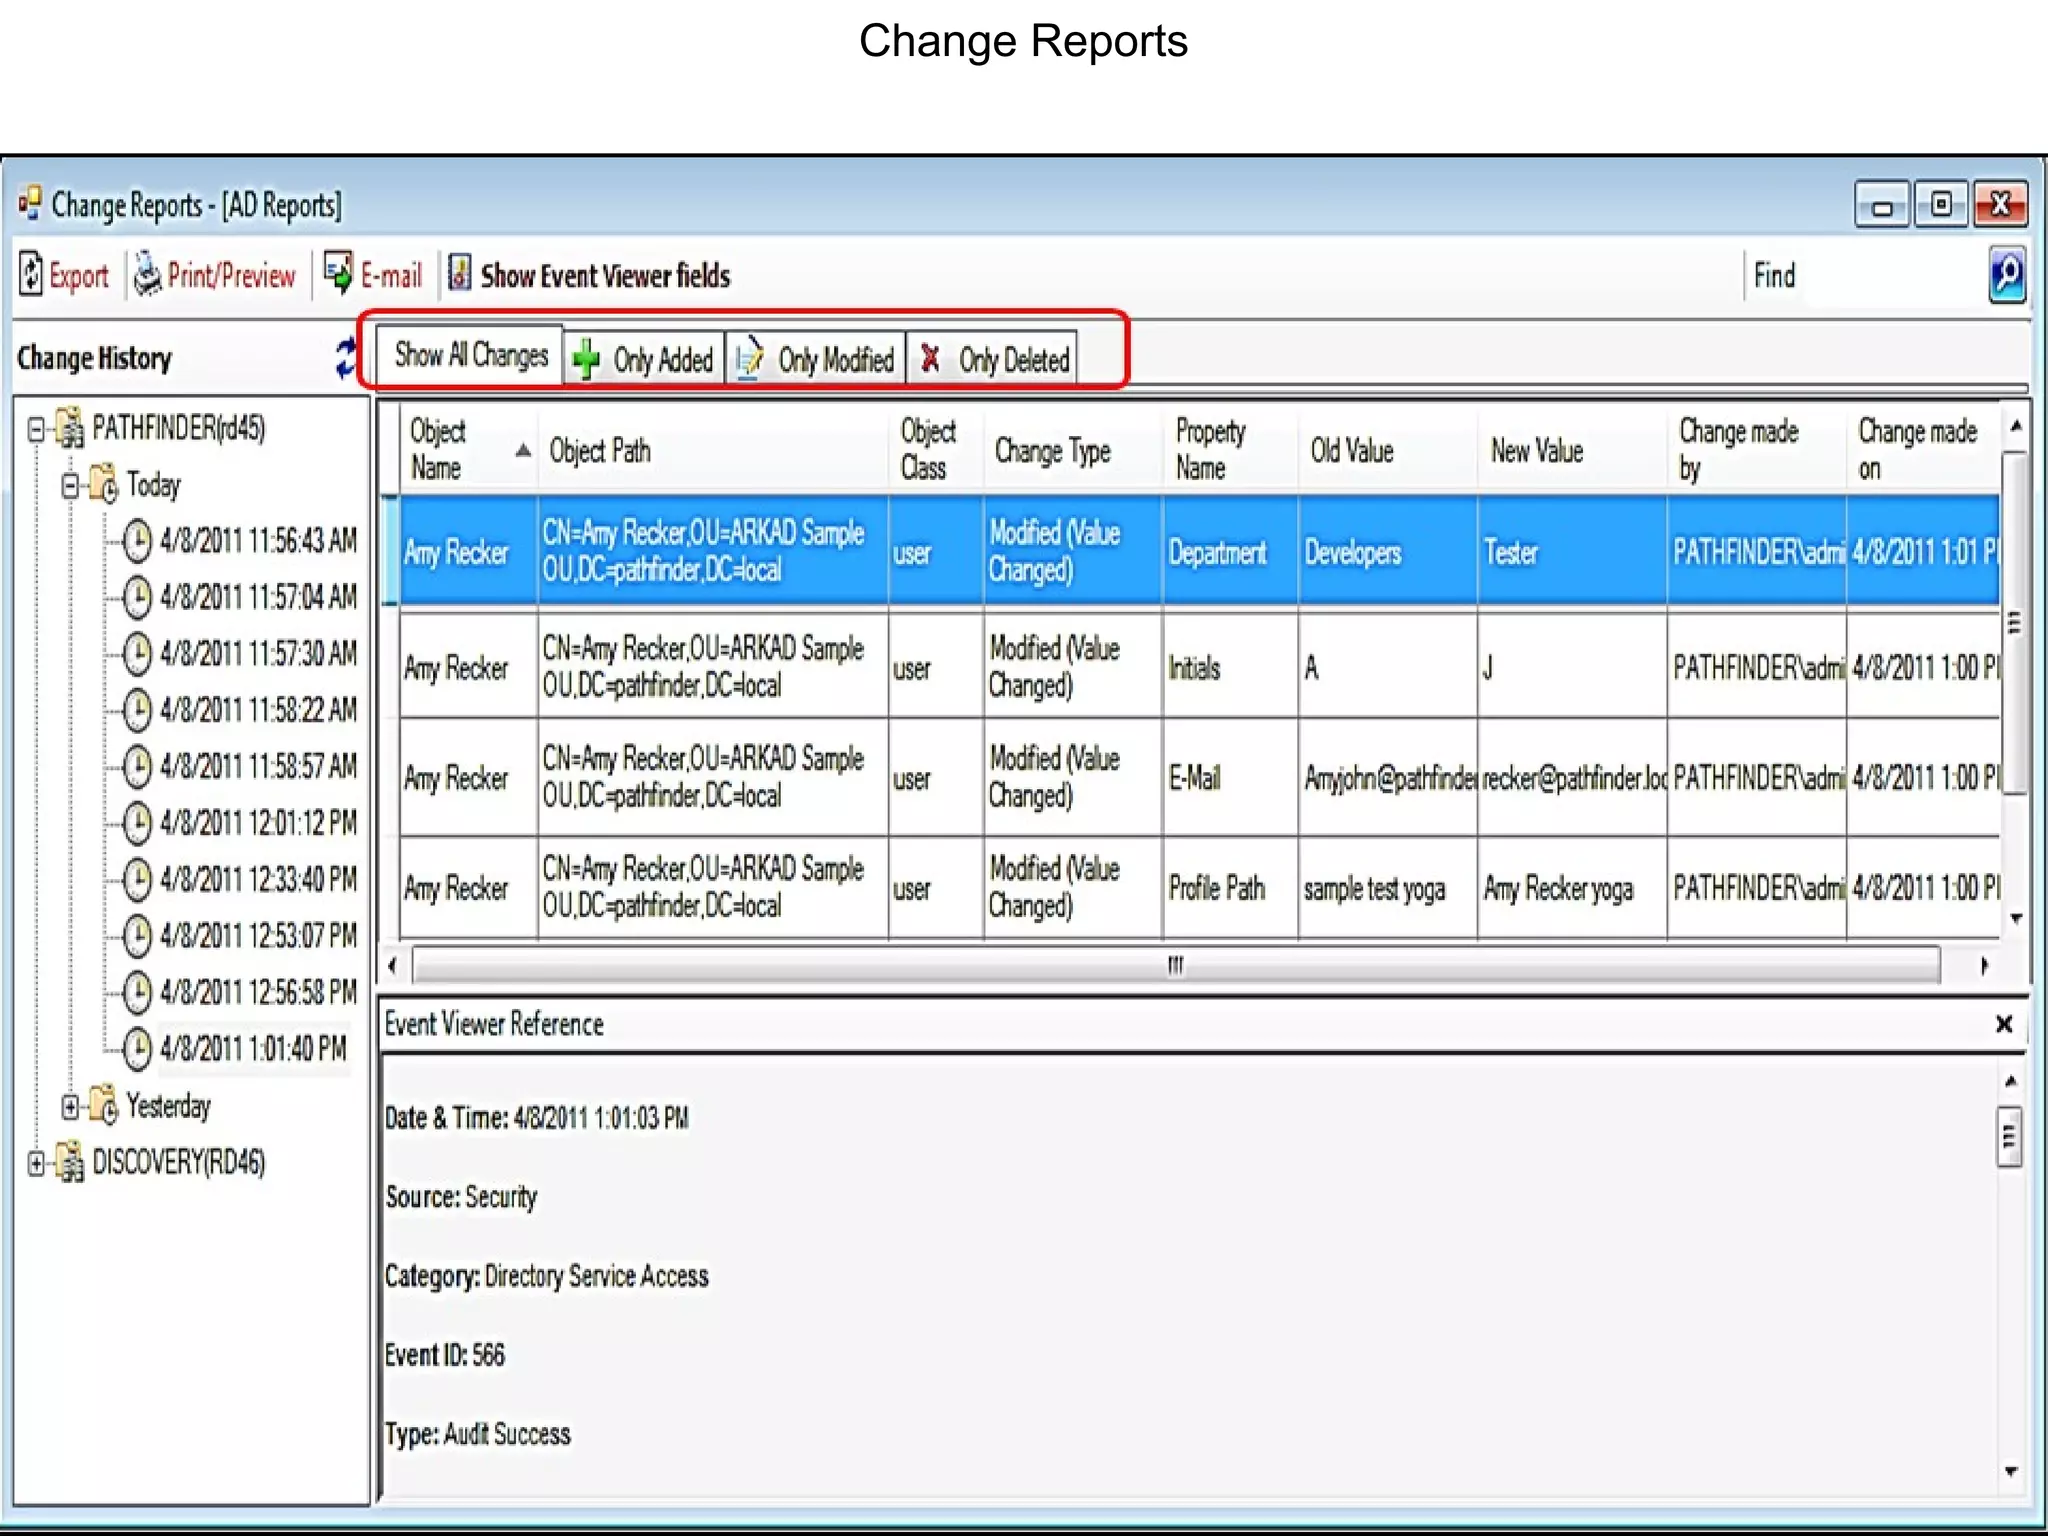The width and height of the screenshot is (2048, 1536).
Task: Select the 4/8/2011 12:33:40 PM snapshot
Action: click(x=256, y=880)
